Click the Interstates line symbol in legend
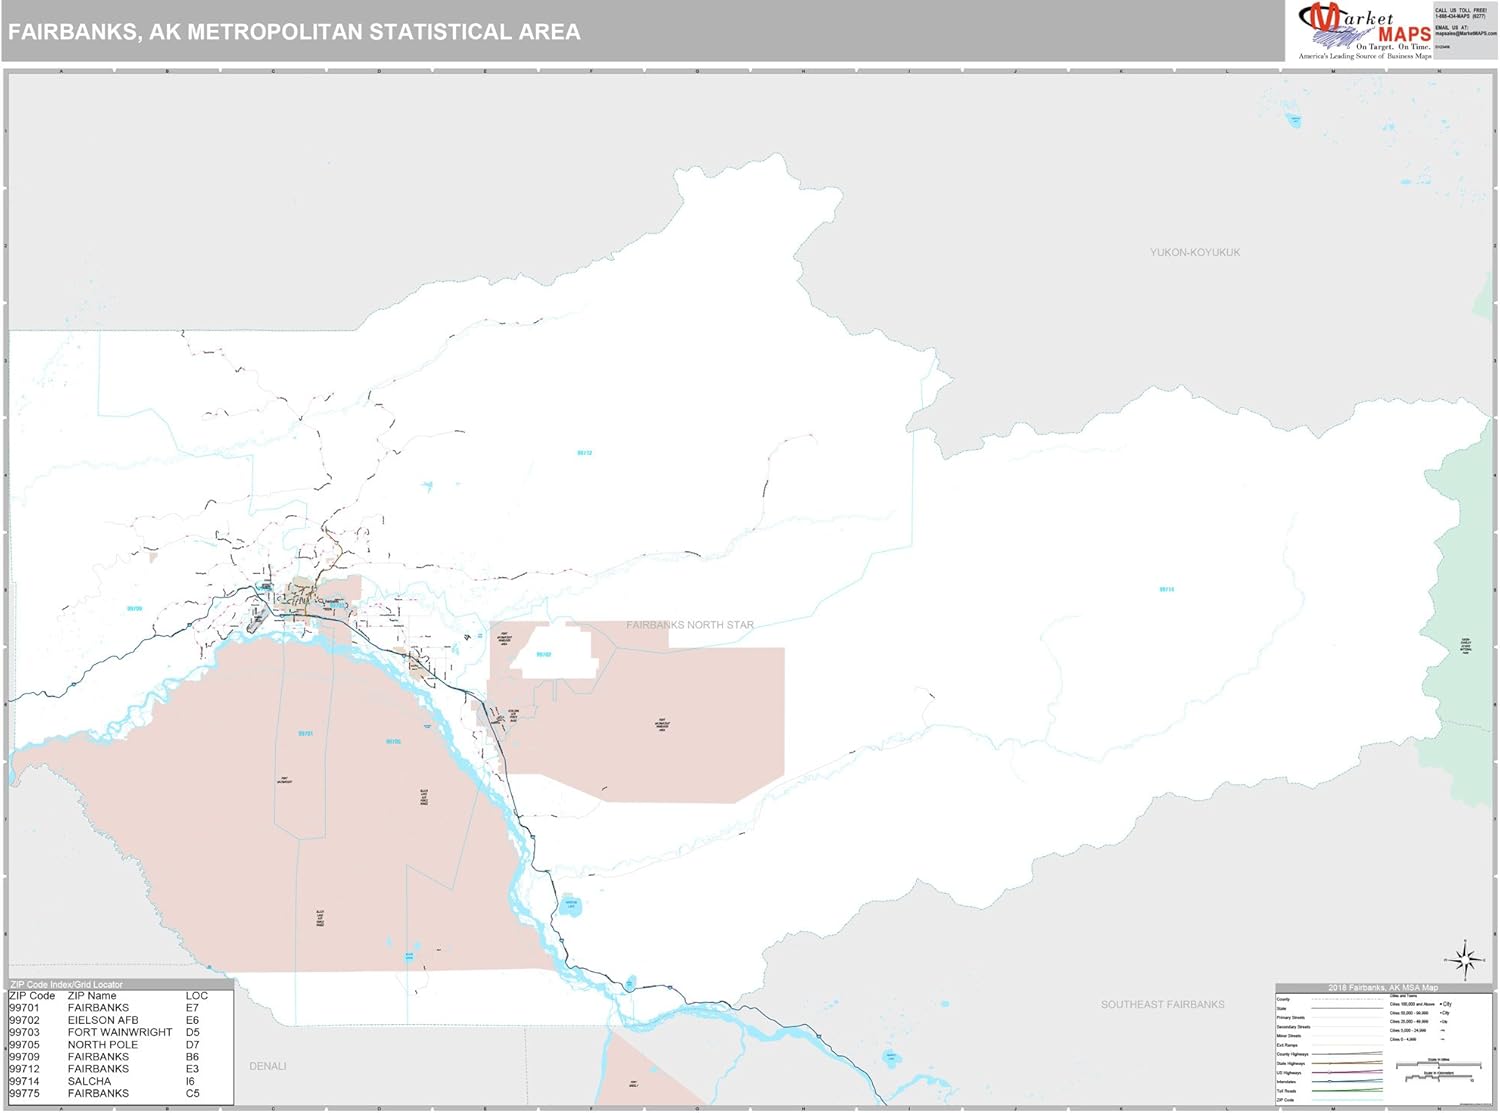 [x=1345, y=1081]
